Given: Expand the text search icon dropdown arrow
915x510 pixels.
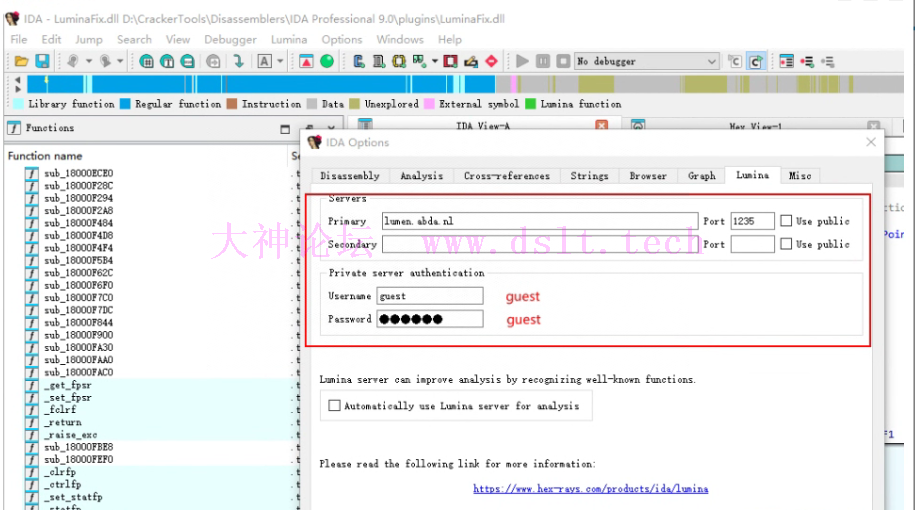Looking at the screenshot, I should coord(280,62).
